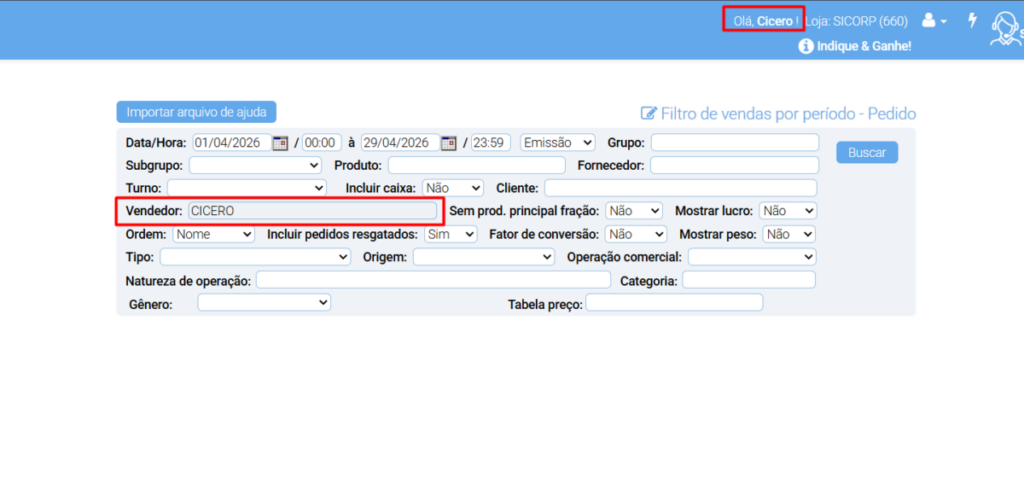
Task: Expand the Turno dropdown
Action: (247, 188)
